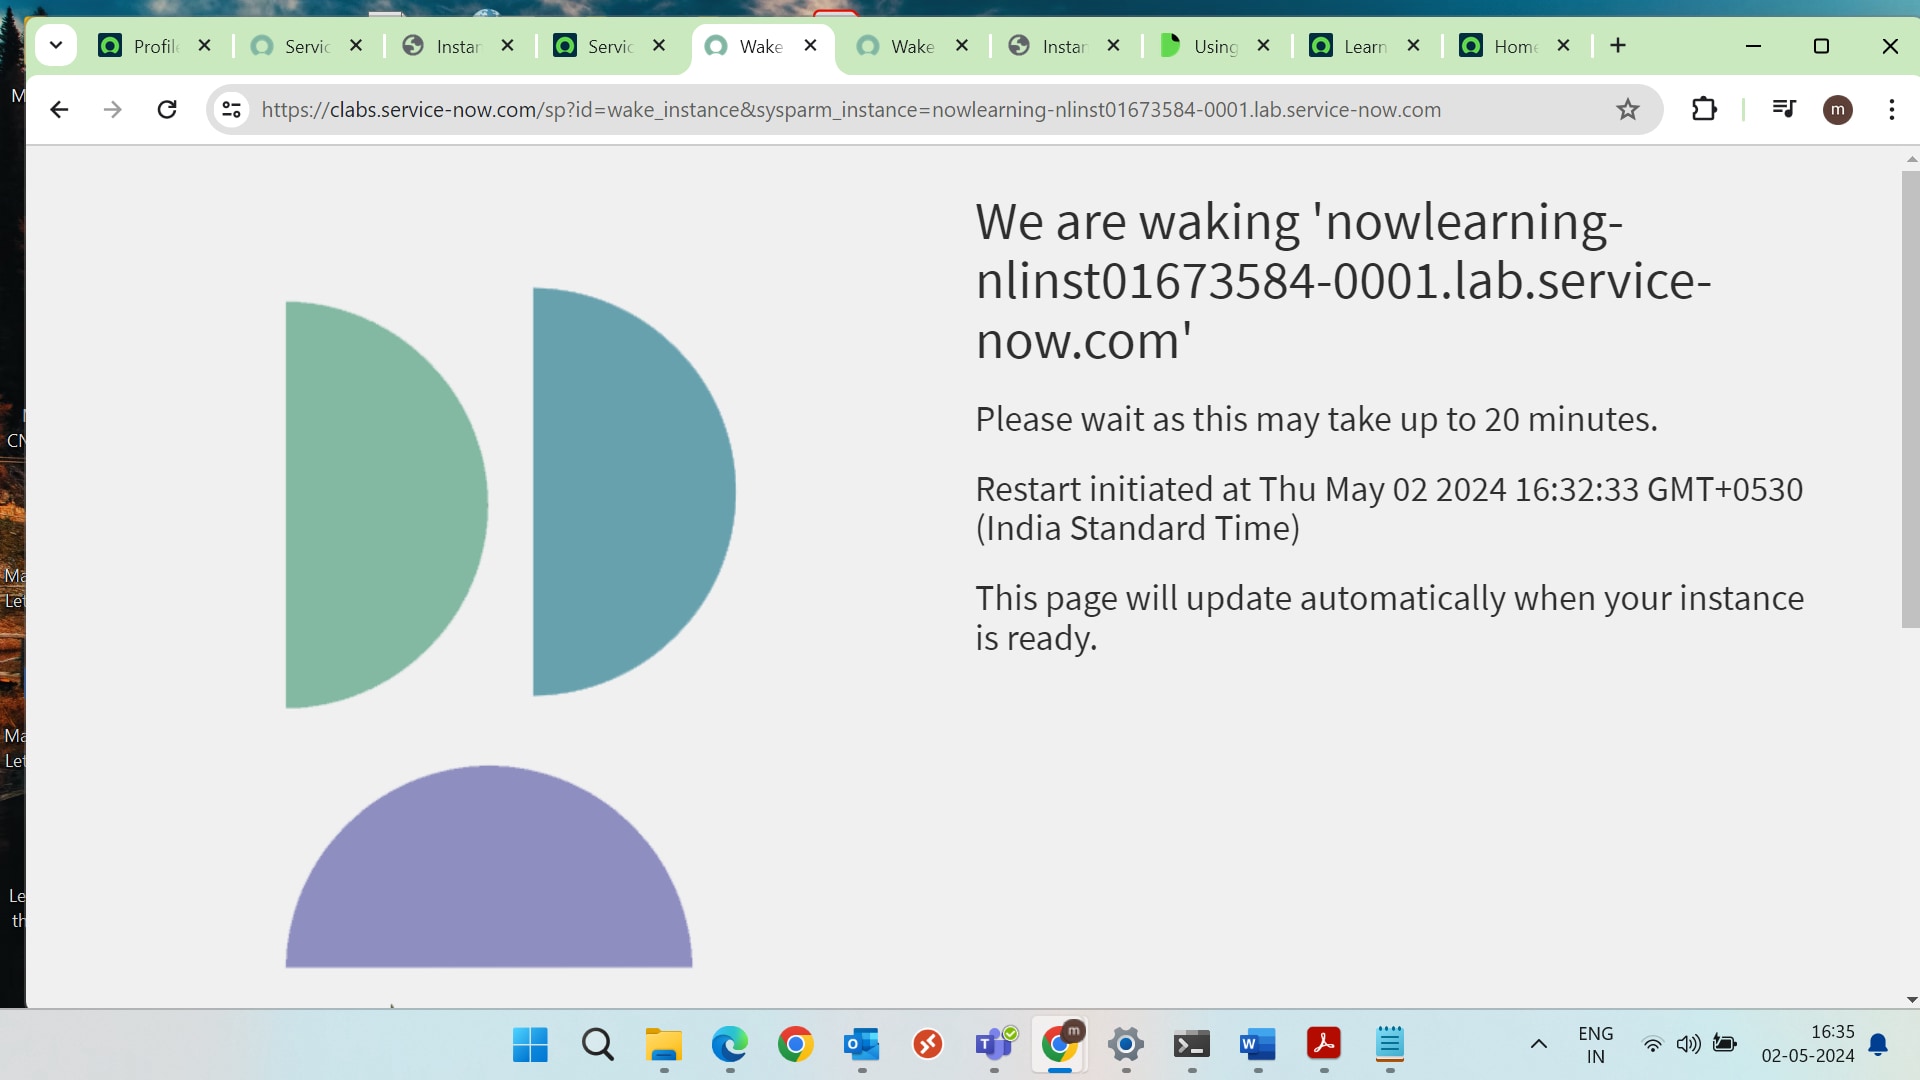Open the Windows Start menu
1920x1080 pixels.
[x=530, y=1045]
